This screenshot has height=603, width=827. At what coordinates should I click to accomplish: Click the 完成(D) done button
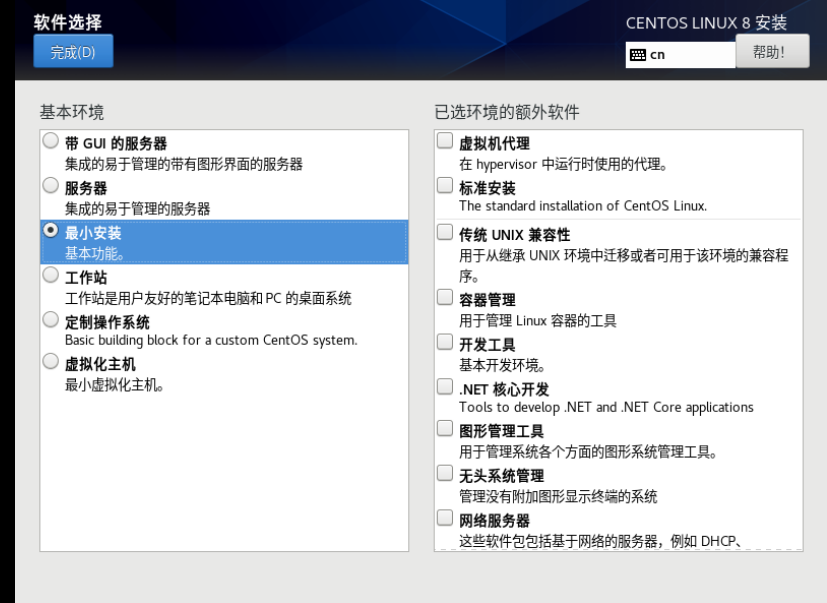pyautogui.click(x=73, y=51)
